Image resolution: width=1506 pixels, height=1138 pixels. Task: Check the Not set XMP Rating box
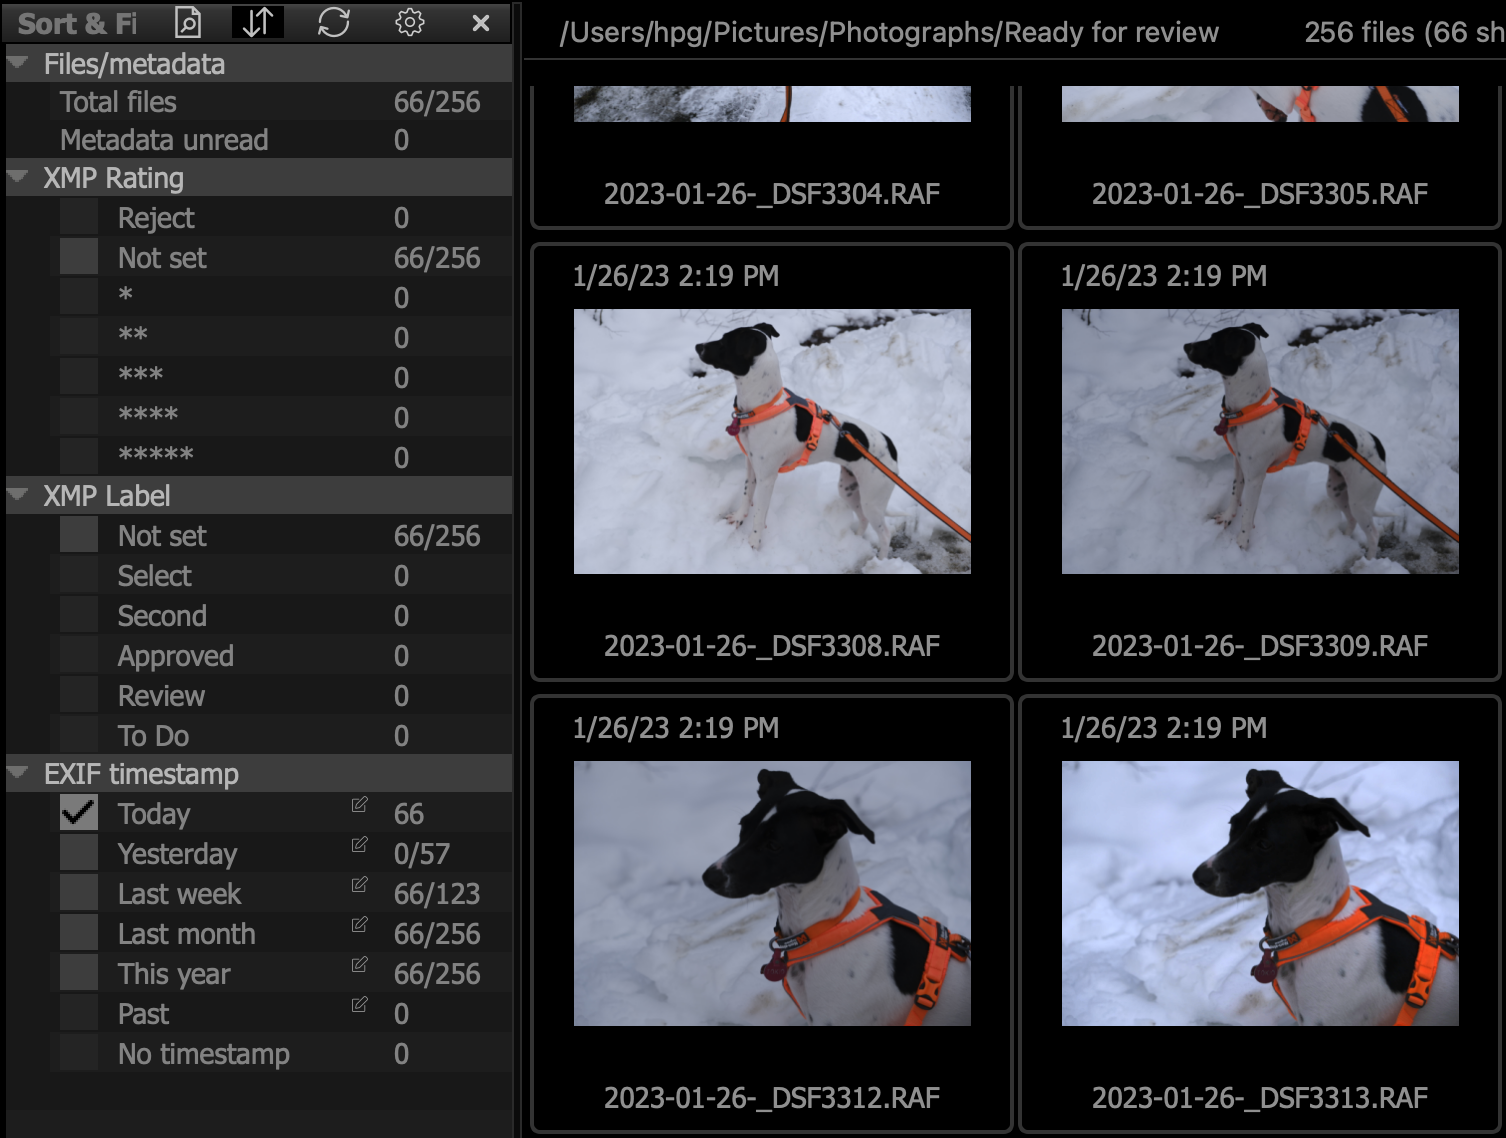tap(79, 257)
